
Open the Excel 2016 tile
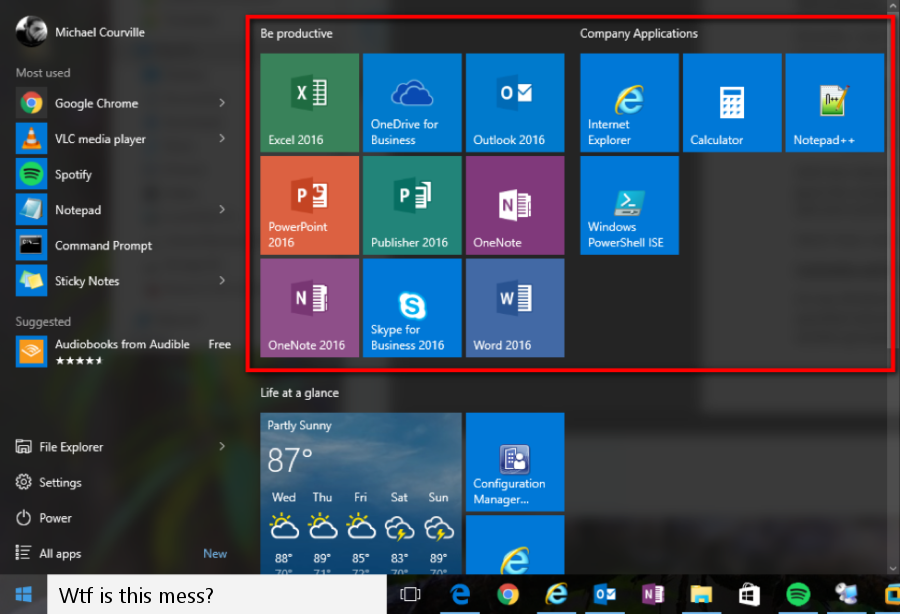click(309, 102)
